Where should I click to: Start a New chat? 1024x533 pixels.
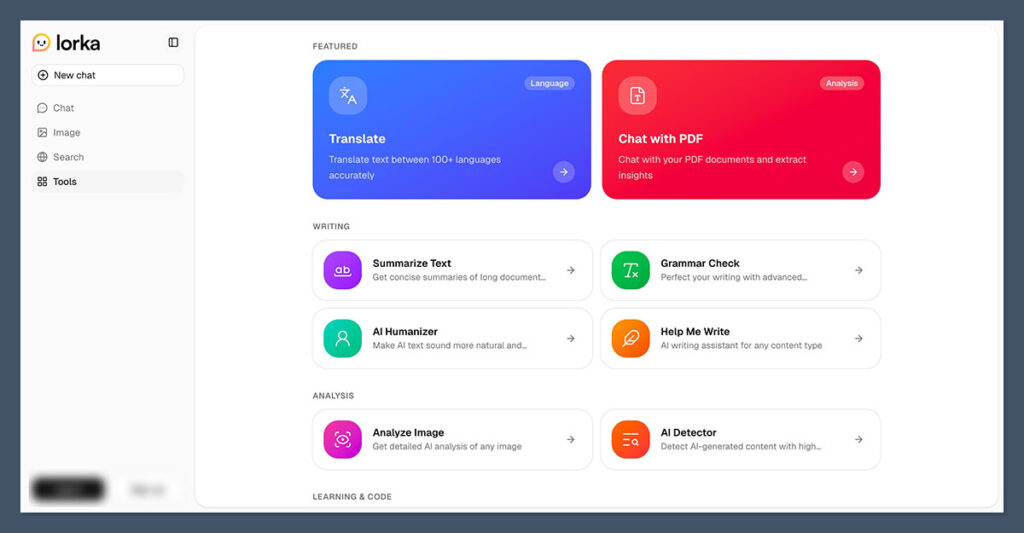pos(108,75)
